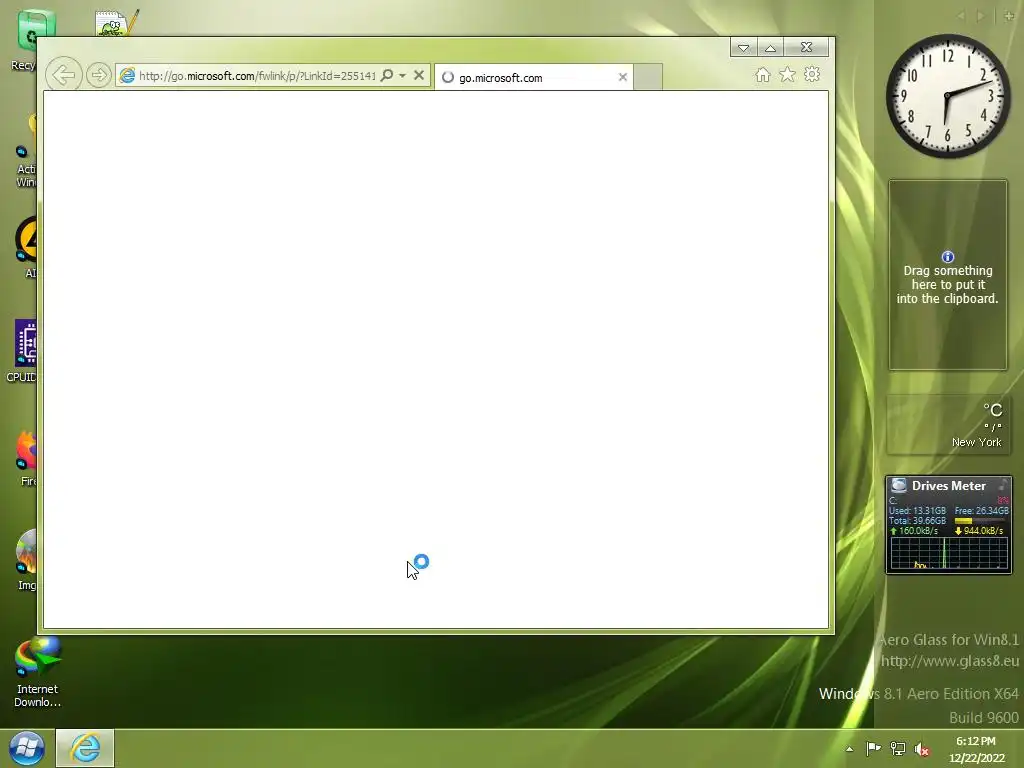Close the Internet Explorer window
This screenshot has height=768, width=1024.
[x=807, y=47]
